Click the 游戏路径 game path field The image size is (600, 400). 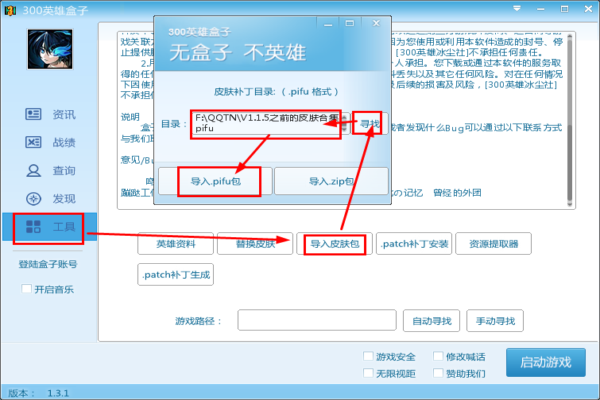(x=317, y=320)
